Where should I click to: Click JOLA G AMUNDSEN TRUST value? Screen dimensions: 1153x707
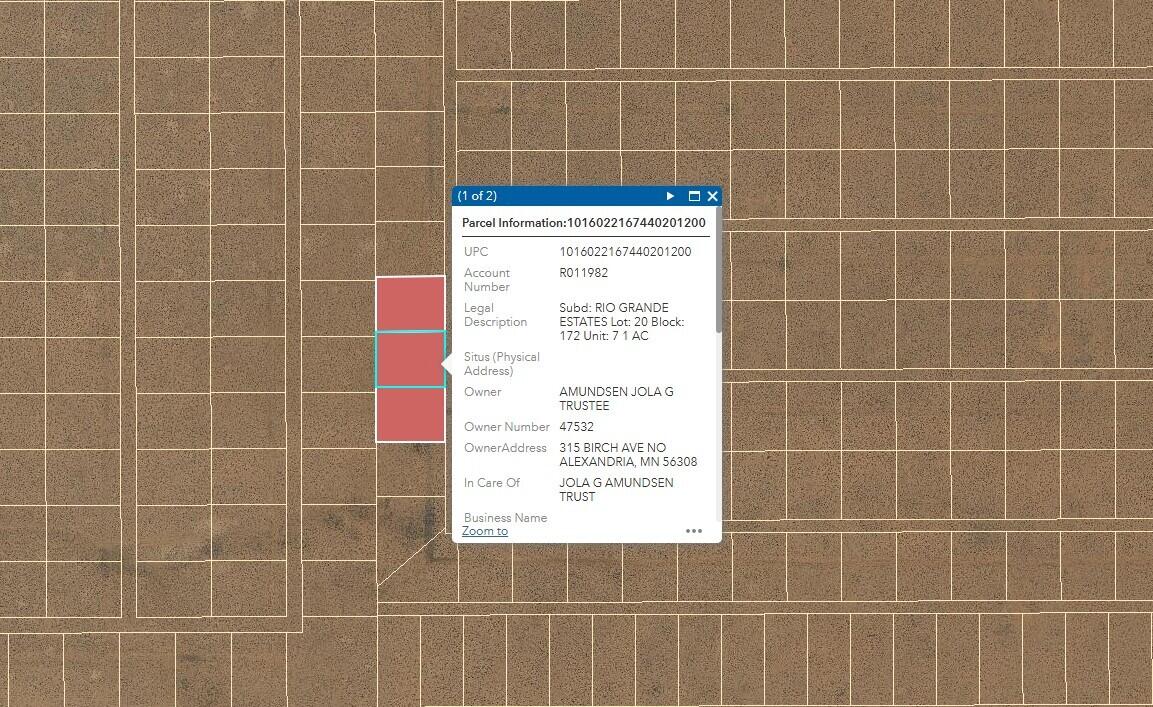(616, 489)
